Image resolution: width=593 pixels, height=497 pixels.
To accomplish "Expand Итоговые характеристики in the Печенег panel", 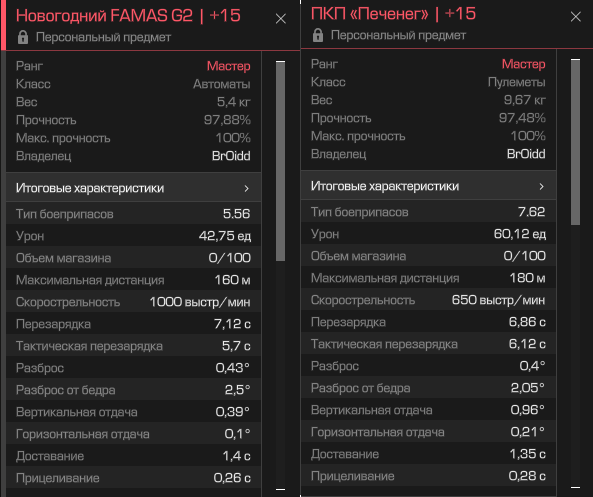I will (428, 186).
